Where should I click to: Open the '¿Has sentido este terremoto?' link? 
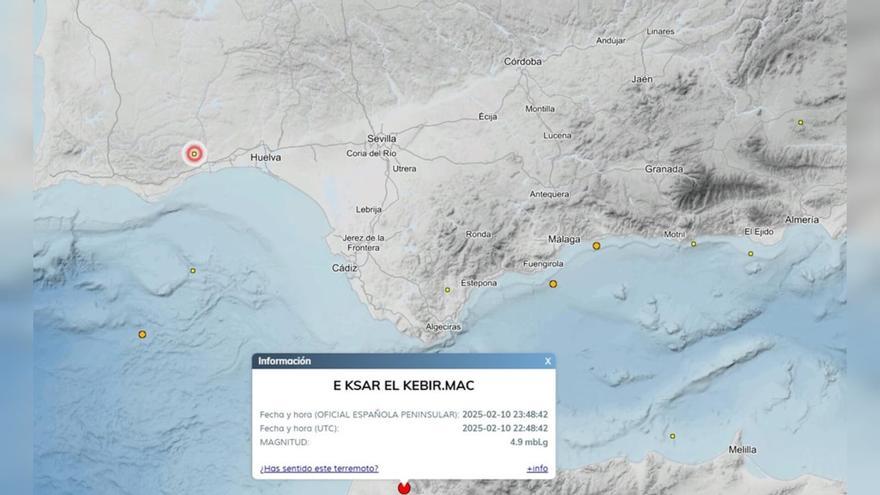tap(319, 469)
